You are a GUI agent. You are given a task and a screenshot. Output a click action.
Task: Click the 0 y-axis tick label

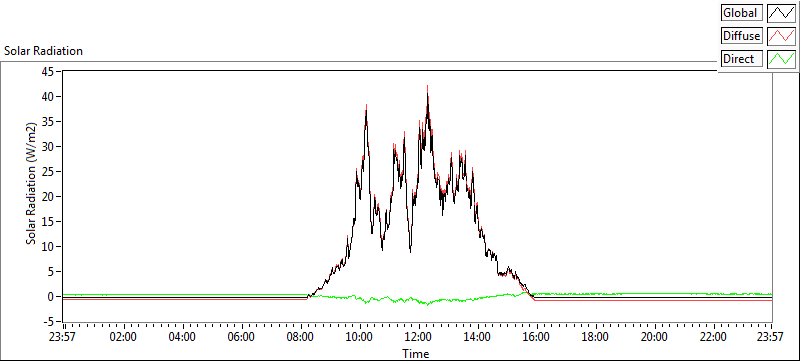click(x=52, y=297)
